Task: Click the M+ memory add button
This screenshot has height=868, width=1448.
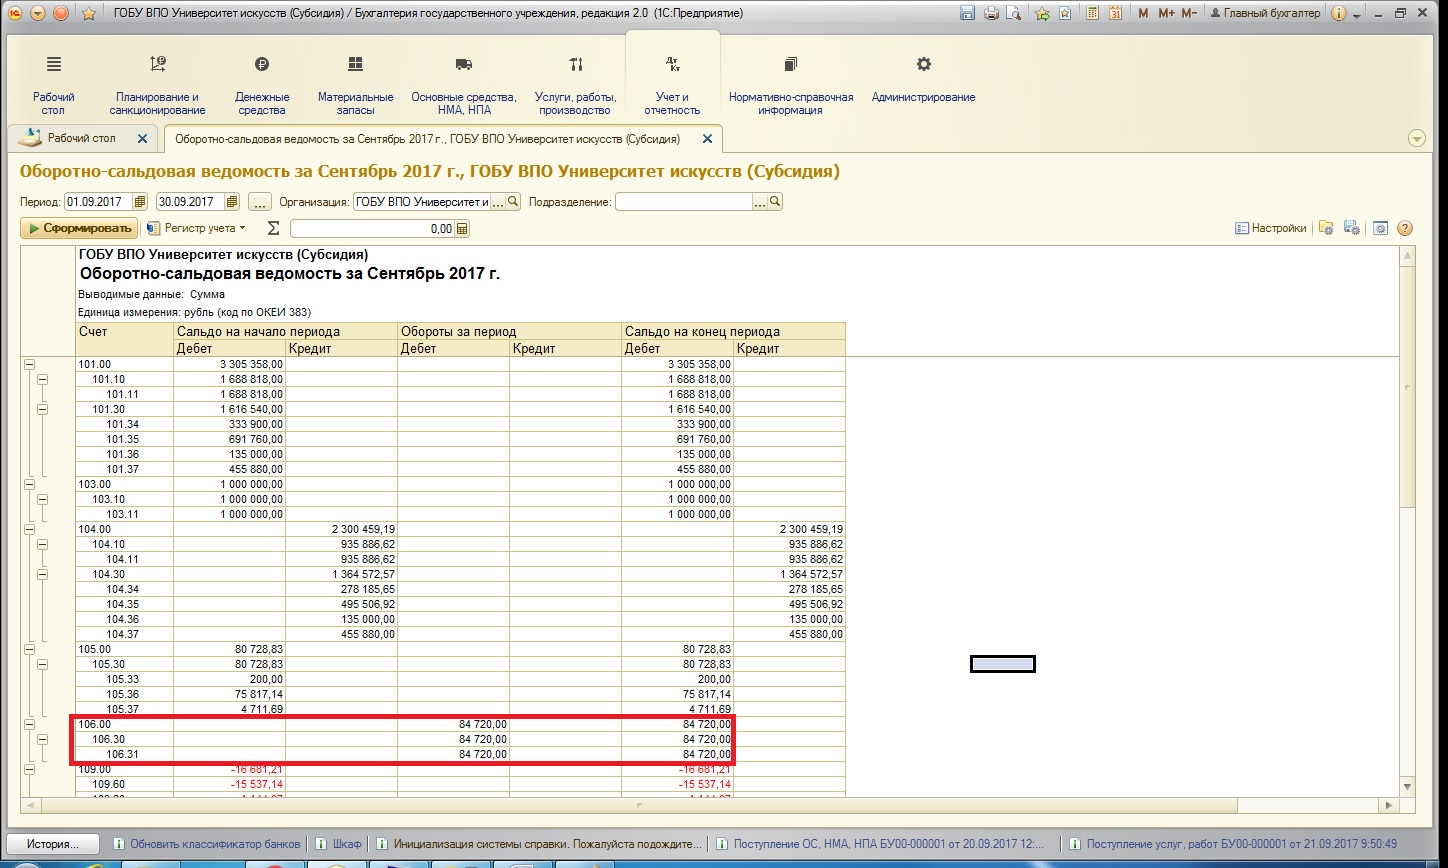Action: click(x=1166, y=13)
